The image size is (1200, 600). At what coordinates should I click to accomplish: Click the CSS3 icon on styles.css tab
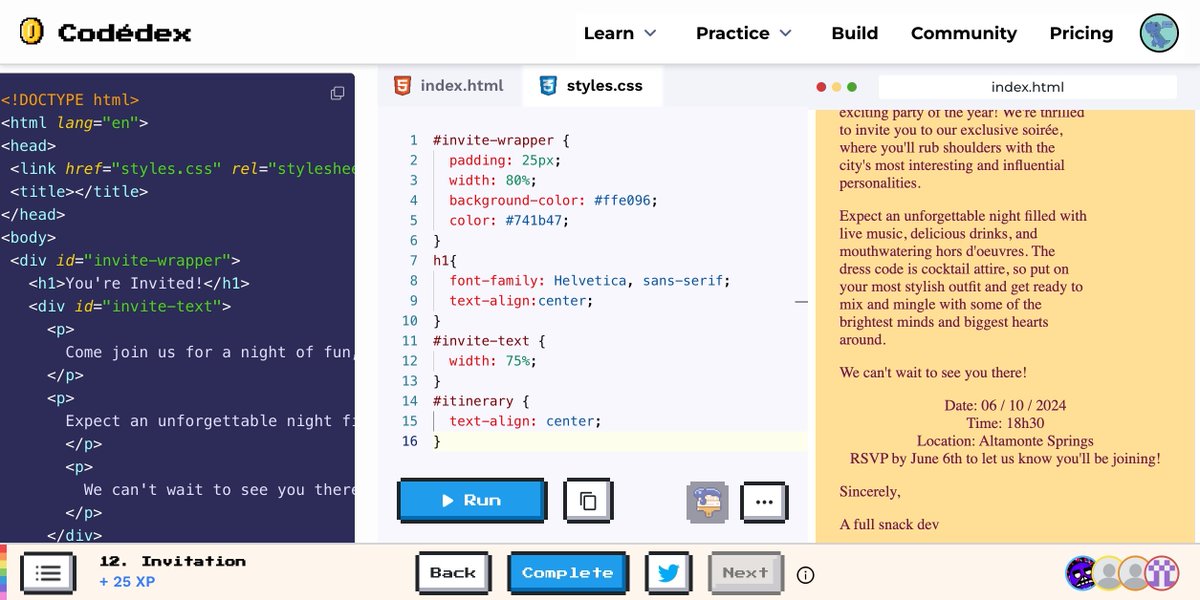tap(548, 86)
